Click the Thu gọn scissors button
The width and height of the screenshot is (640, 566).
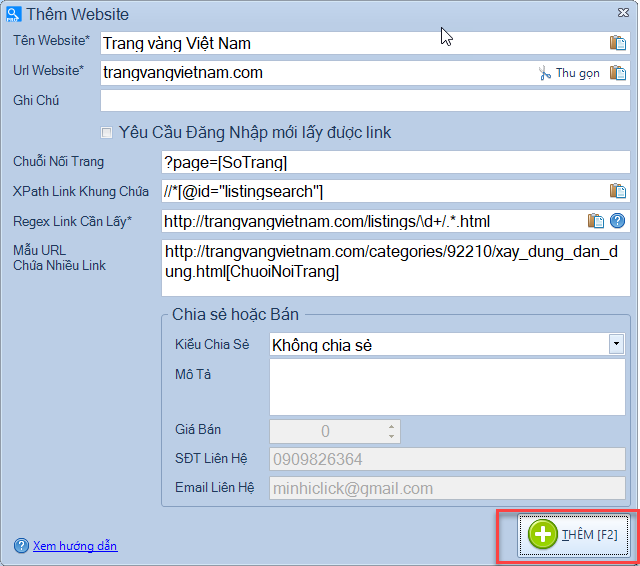(569, 73)
